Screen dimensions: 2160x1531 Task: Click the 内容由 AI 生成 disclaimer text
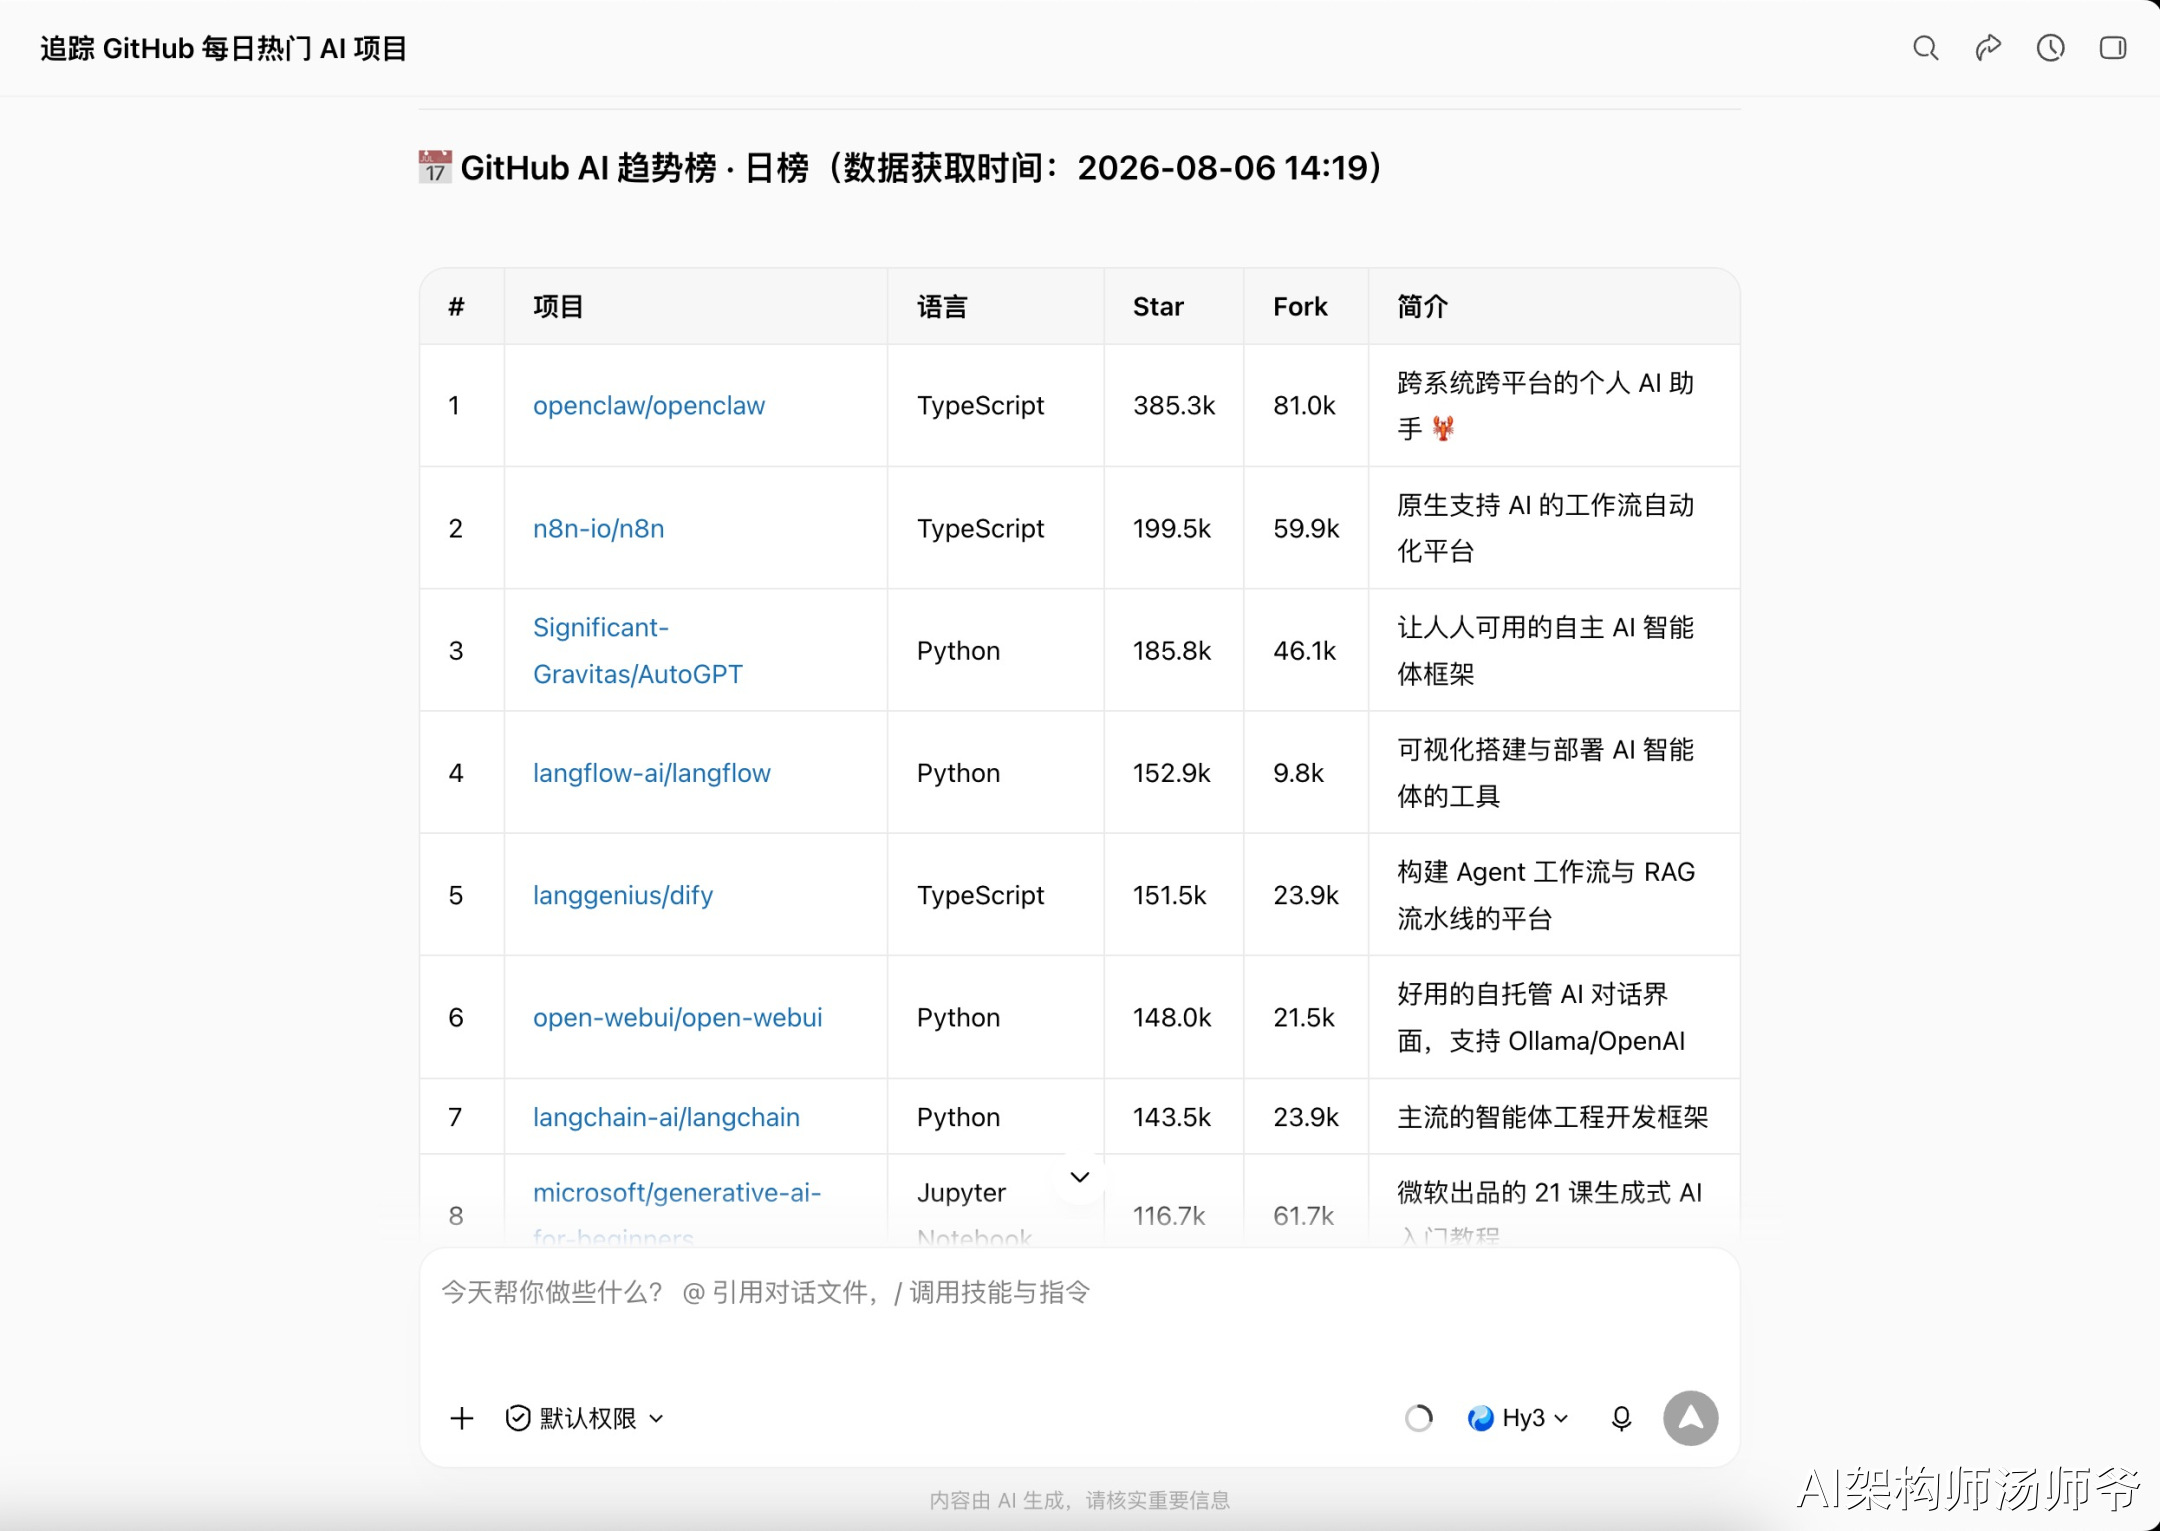point(1080,1500)
